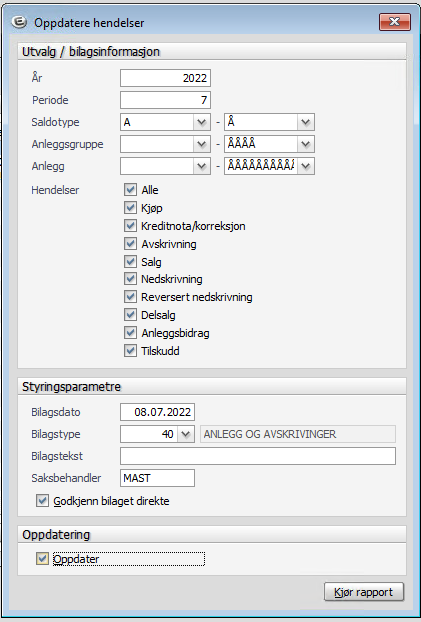Uncheck the Tilskudd checkbox
Screen dimensions: 421x622
(x=130, y=351)
